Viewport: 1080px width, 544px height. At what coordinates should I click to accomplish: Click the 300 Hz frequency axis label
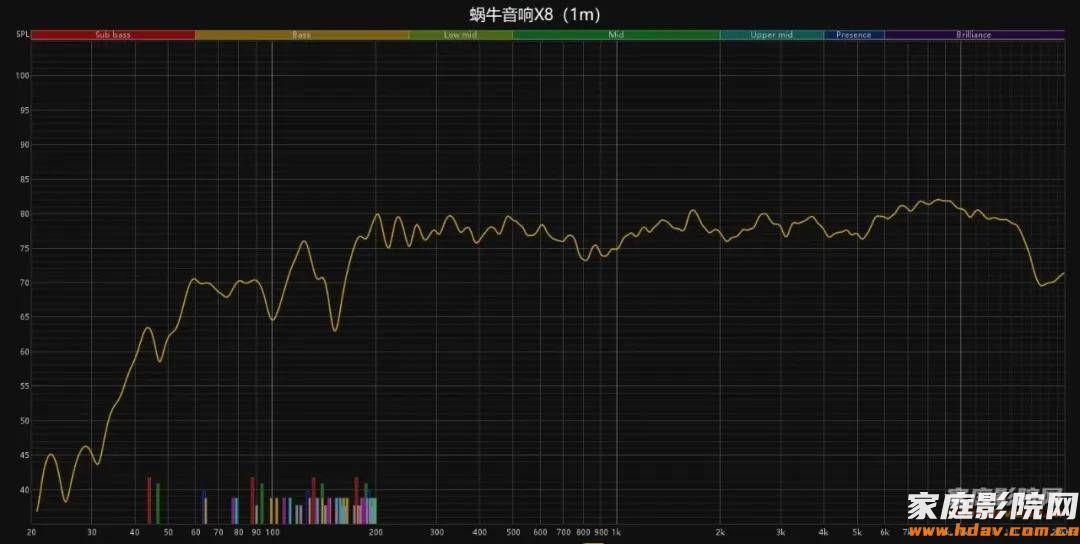coord(437,532)
